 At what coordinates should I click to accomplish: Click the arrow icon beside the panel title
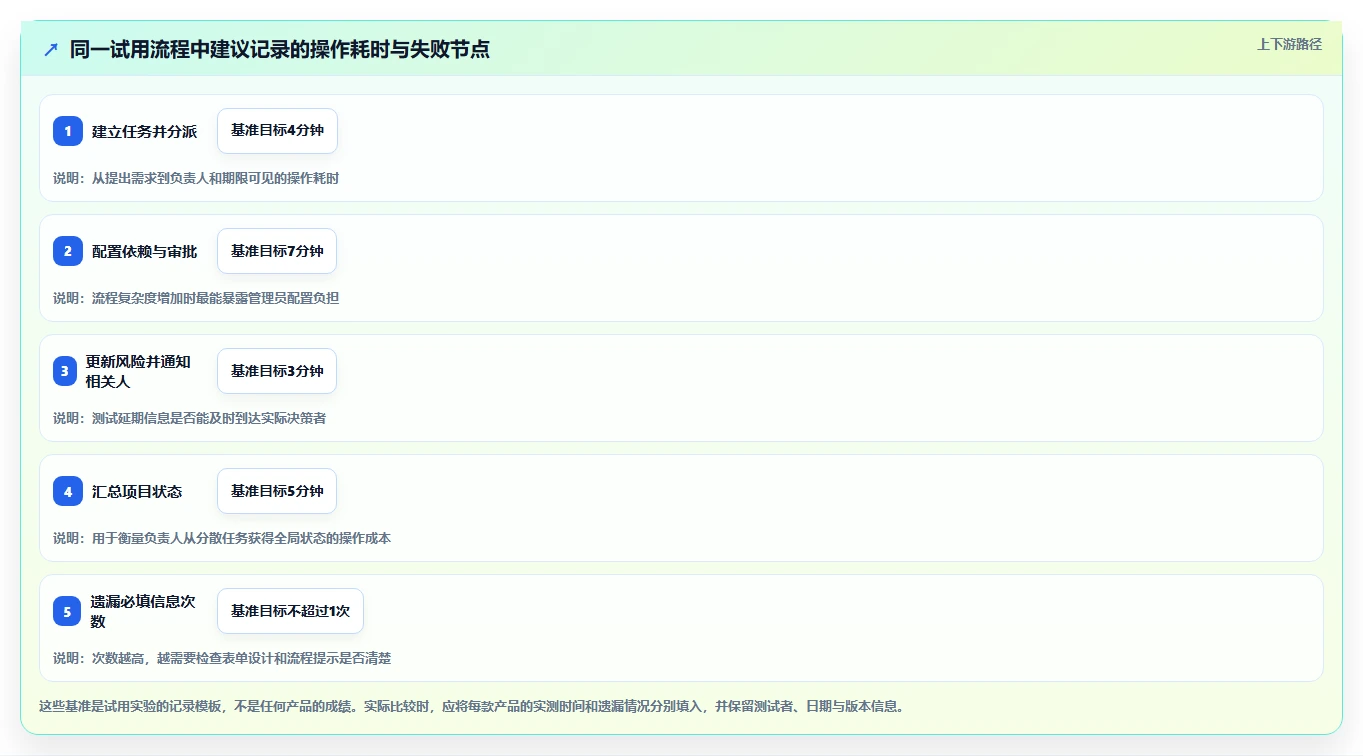[51, 49]
